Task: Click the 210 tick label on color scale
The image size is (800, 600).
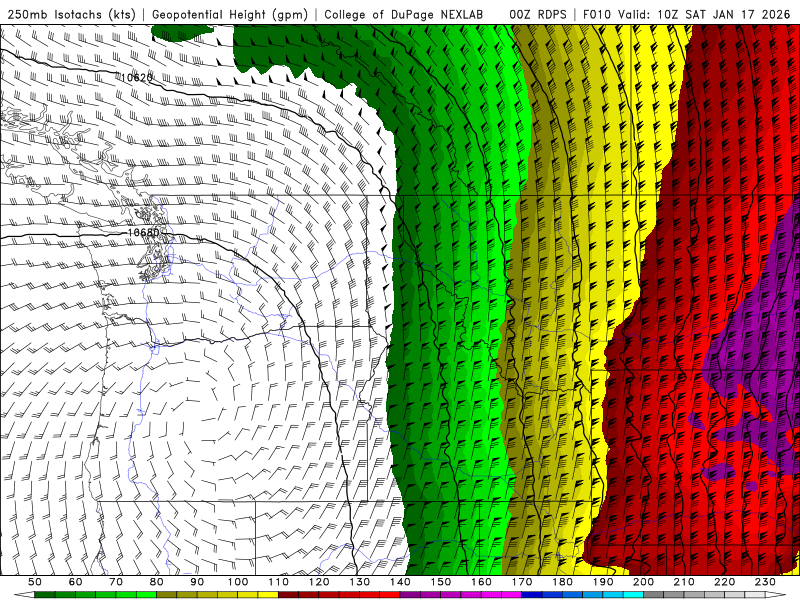Action: pyautogui.click(x=684, y=582)
